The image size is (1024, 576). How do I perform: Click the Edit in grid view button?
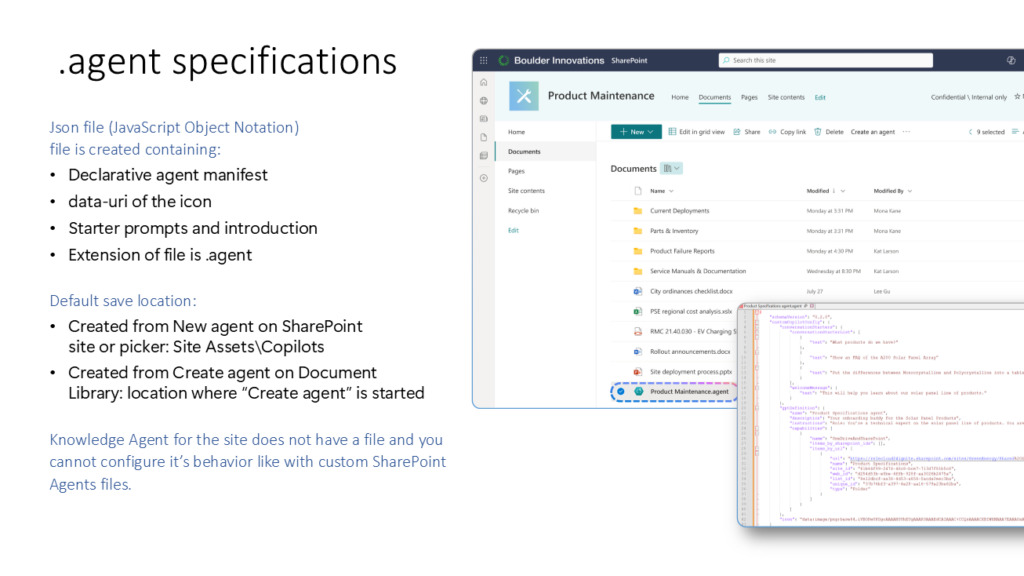[696, 132]
